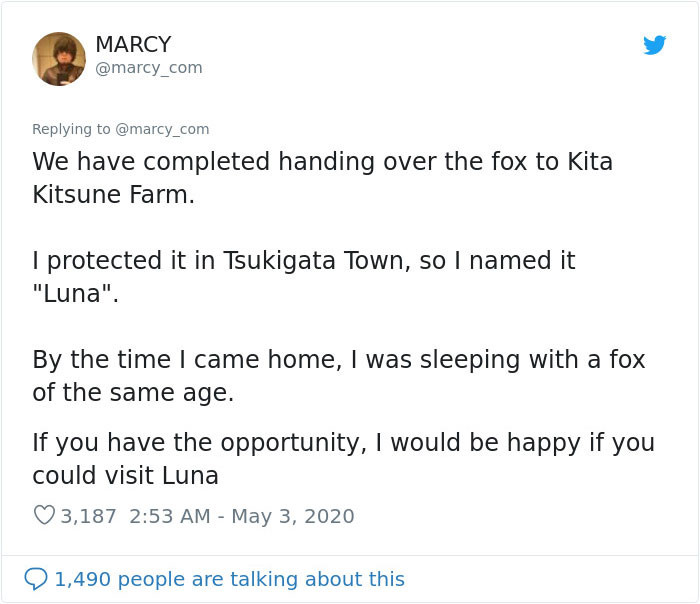Open MARCY's profile picture
Screen dimensions: 700x604
tap(59, 58)
